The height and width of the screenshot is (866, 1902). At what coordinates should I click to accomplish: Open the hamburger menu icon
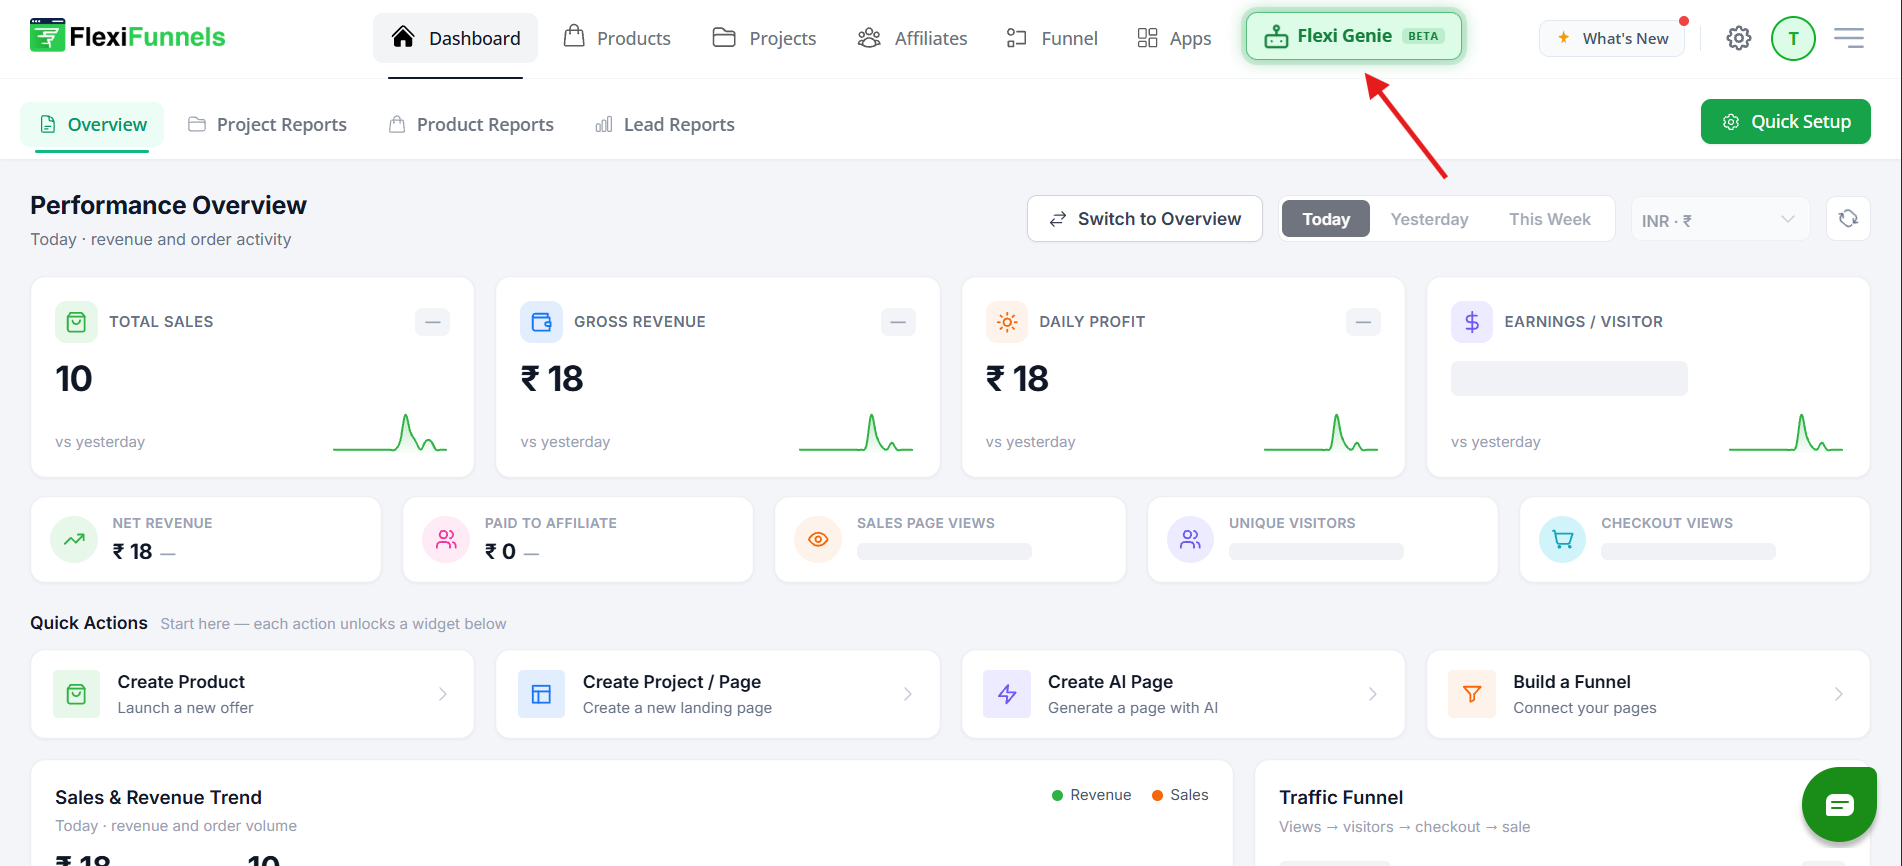coord(1849,38)
